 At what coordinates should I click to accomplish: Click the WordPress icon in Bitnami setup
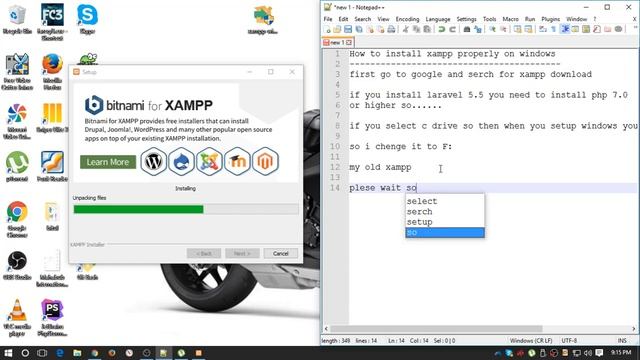(x=153, y=162)
